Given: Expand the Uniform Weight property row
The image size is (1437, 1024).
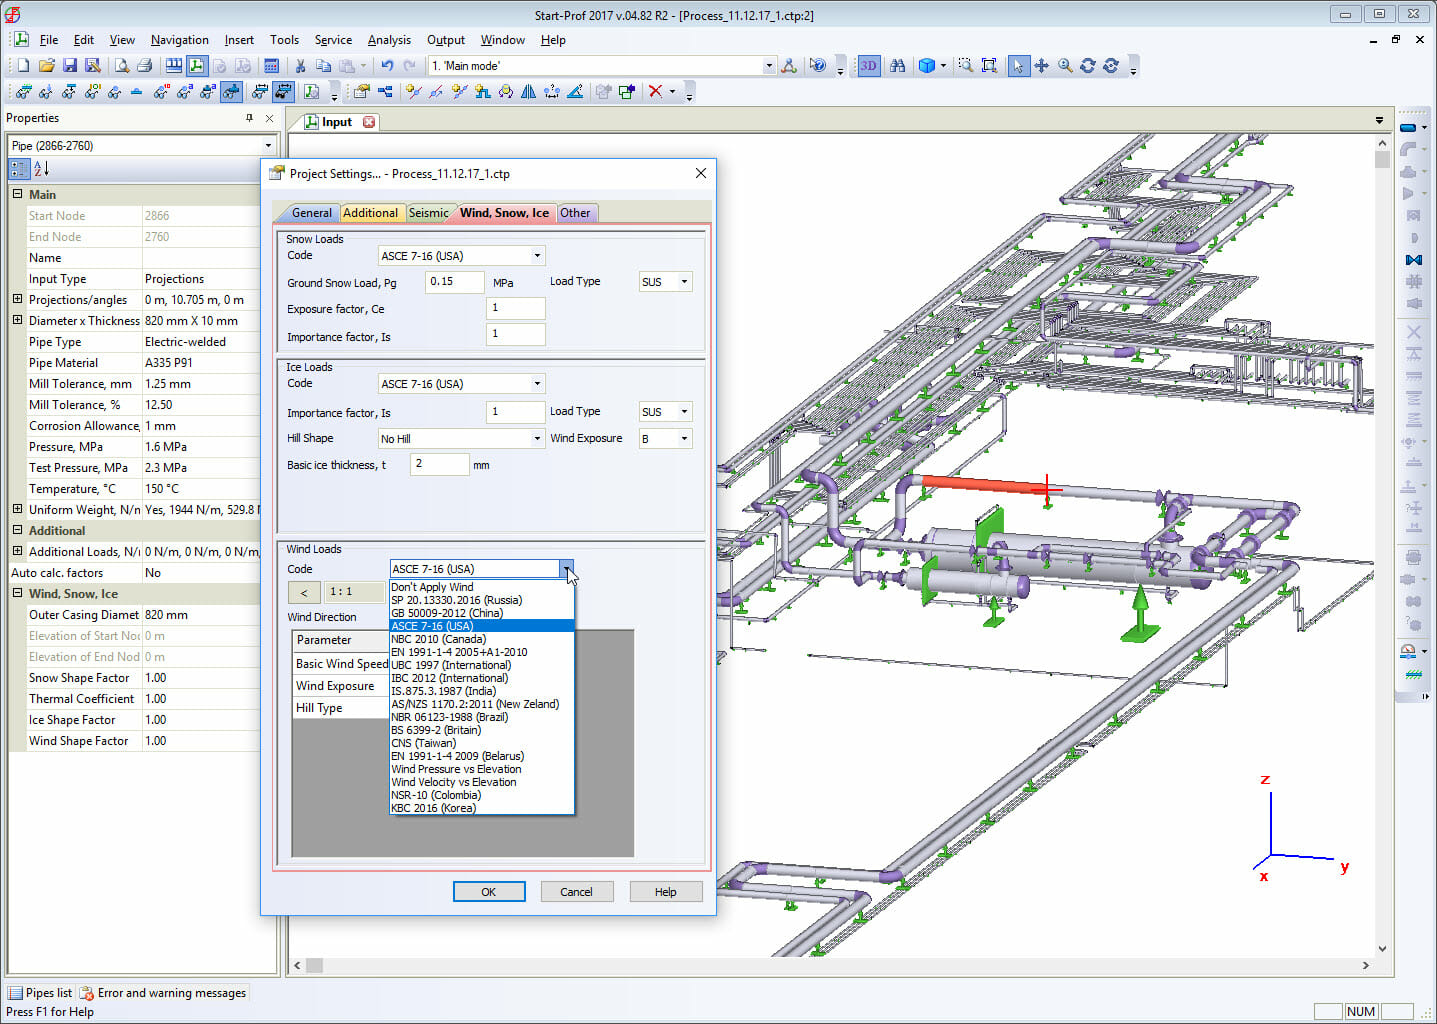Looking at the screenshot, I should (x=17, y=509).
